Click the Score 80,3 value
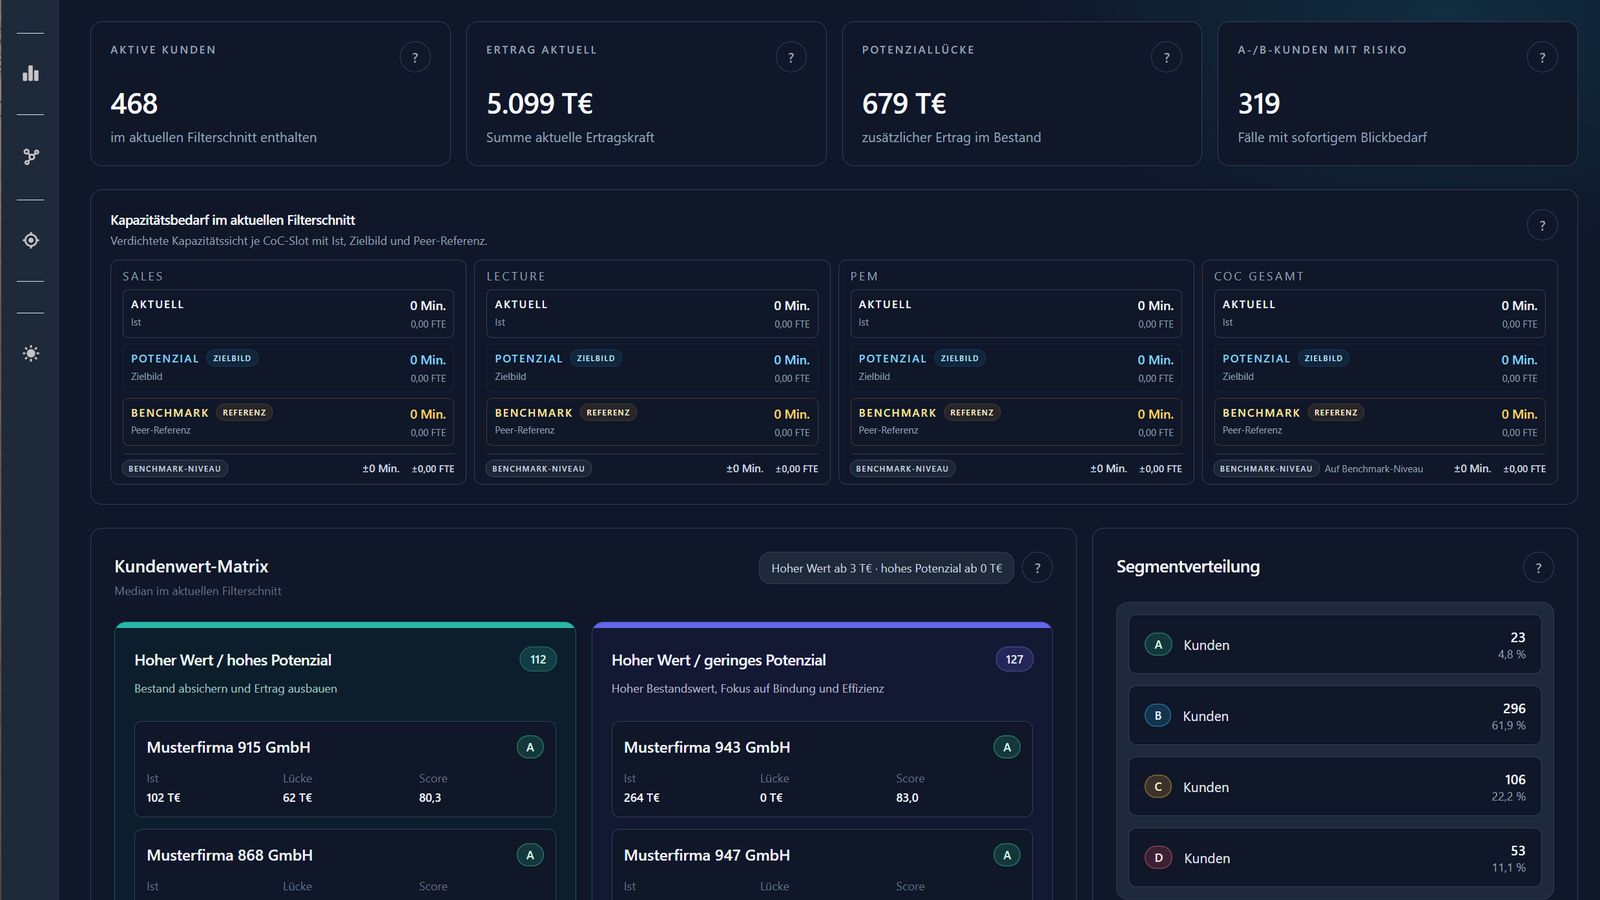 coord(430,798)
